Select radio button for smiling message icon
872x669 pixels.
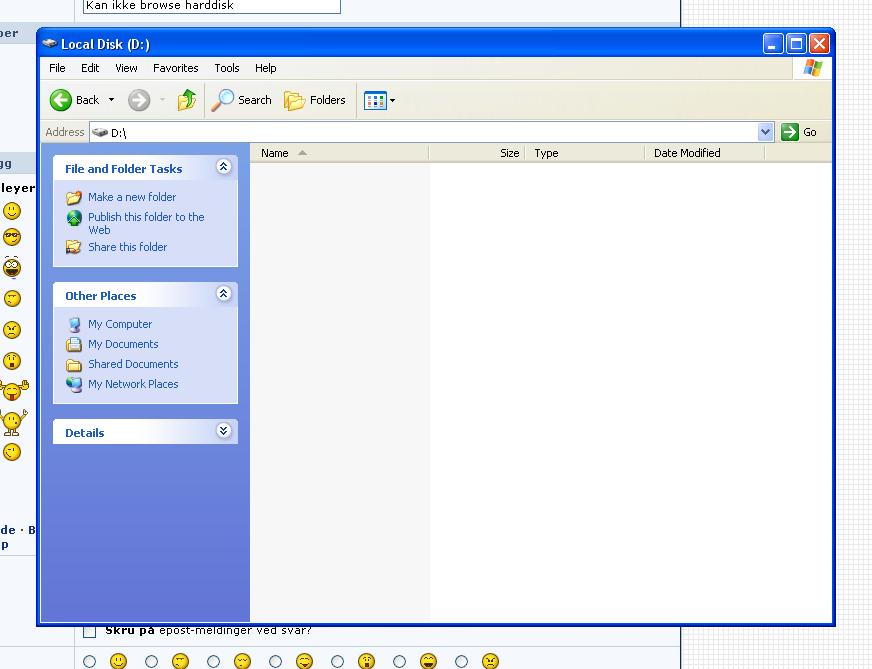(x=90, y=661)
